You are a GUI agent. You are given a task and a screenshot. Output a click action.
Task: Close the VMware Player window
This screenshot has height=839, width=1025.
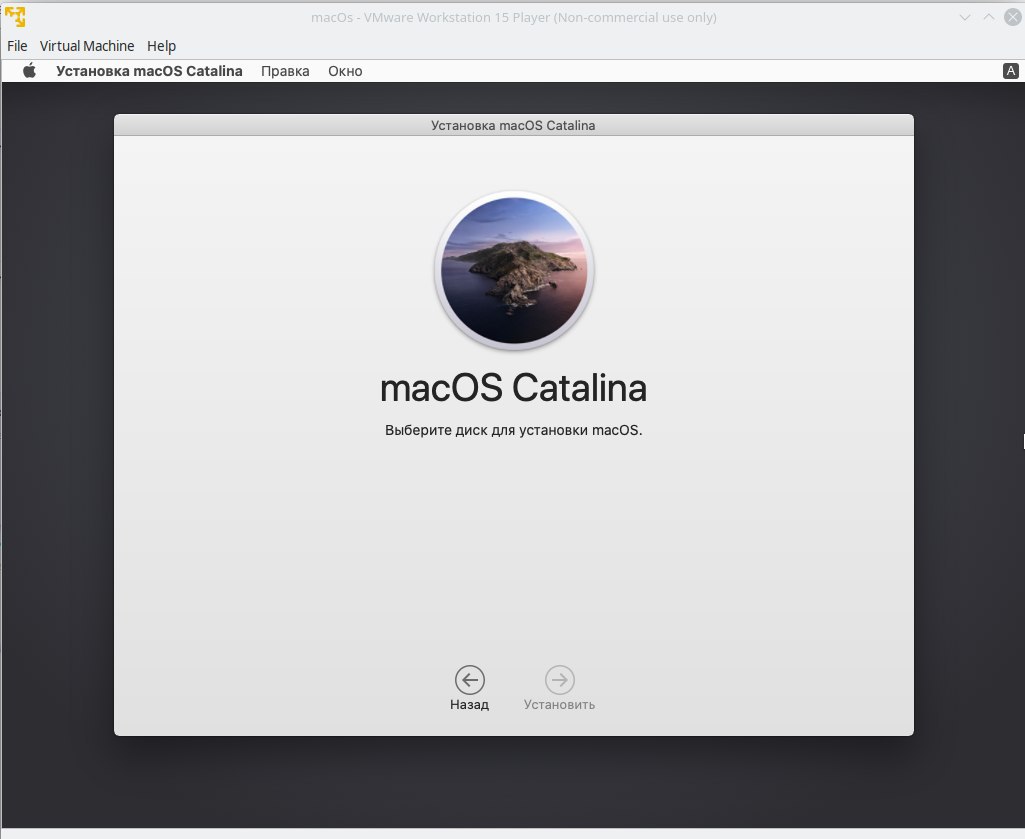(1013, 17)
